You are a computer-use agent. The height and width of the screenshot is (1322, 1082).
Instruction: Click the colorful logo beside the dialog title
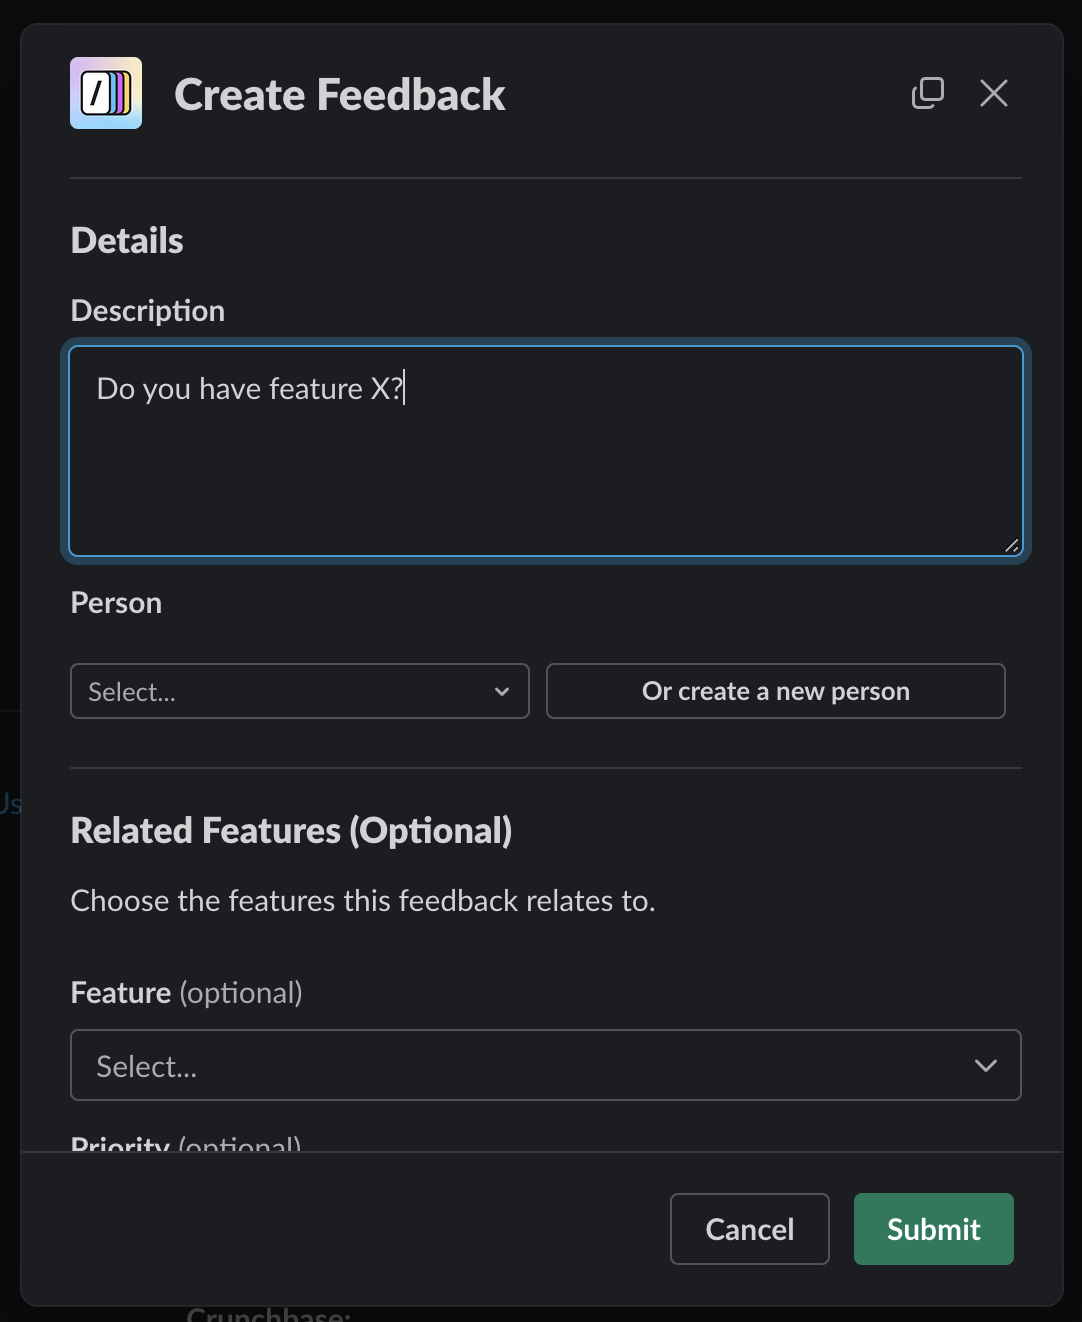[105, 92]
